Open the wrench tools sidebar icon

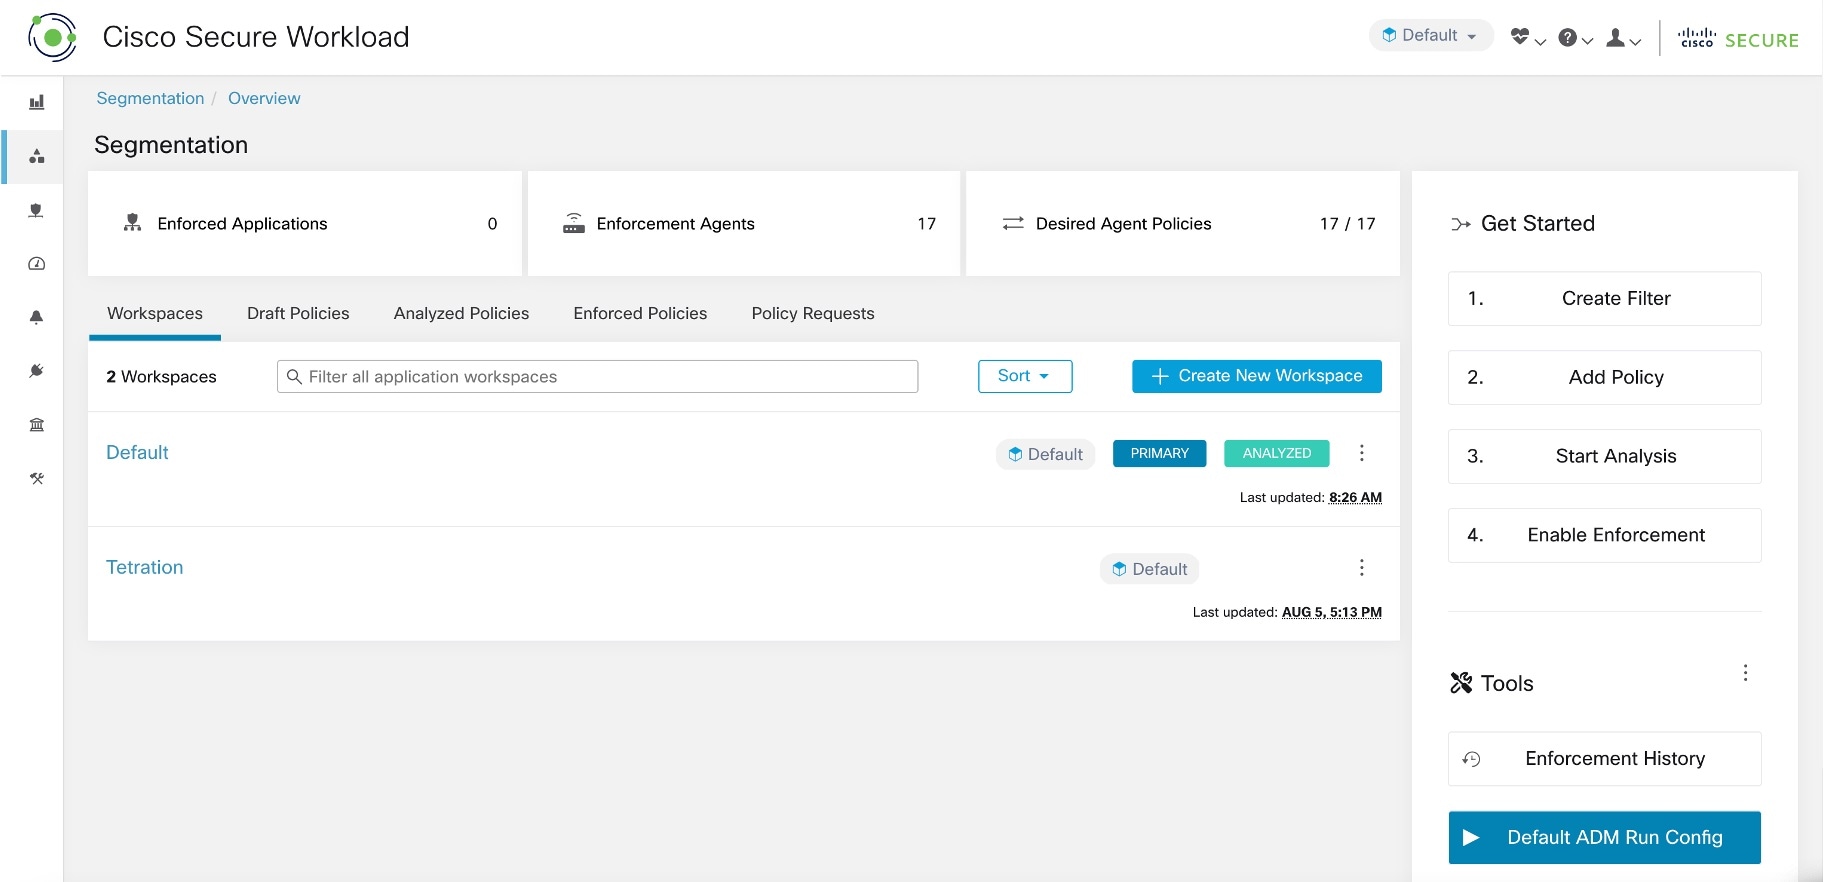pos(37,478)
